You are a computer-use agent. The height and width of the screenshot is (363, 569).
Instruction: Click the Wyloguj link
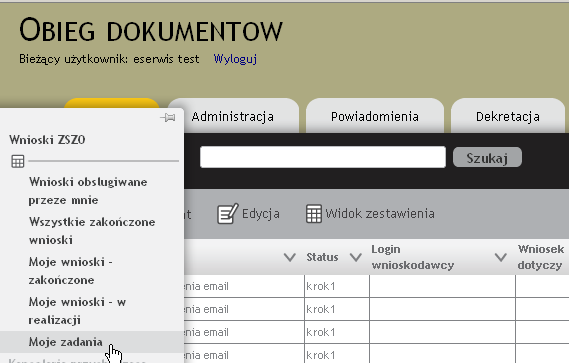point(235,59)
